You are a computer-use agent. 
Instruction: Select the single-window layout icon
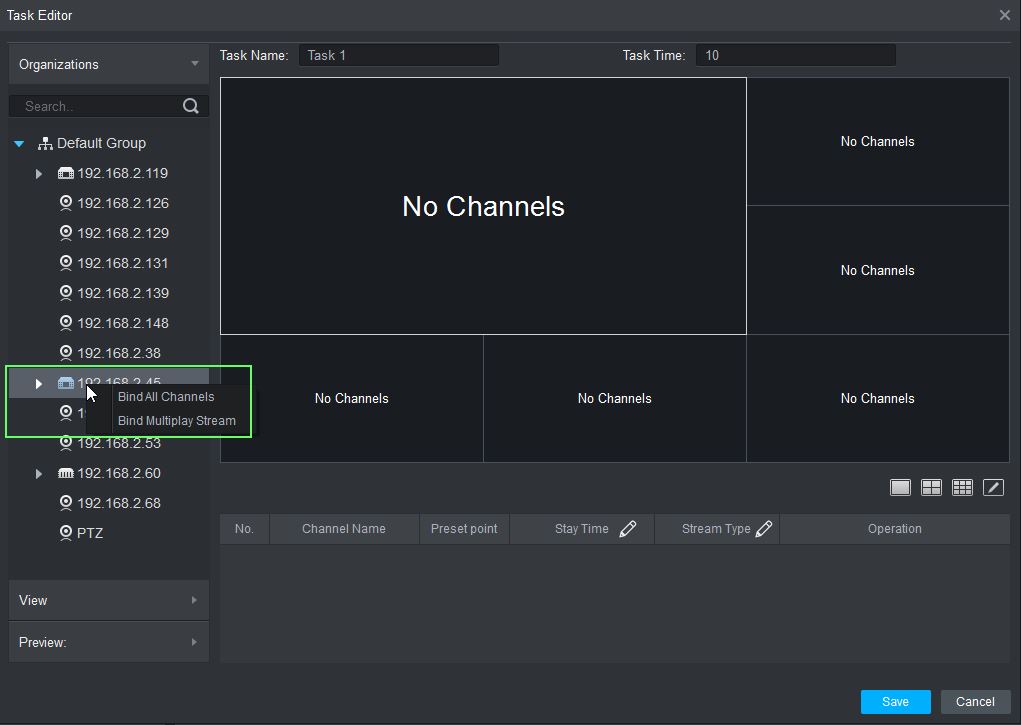900,487
